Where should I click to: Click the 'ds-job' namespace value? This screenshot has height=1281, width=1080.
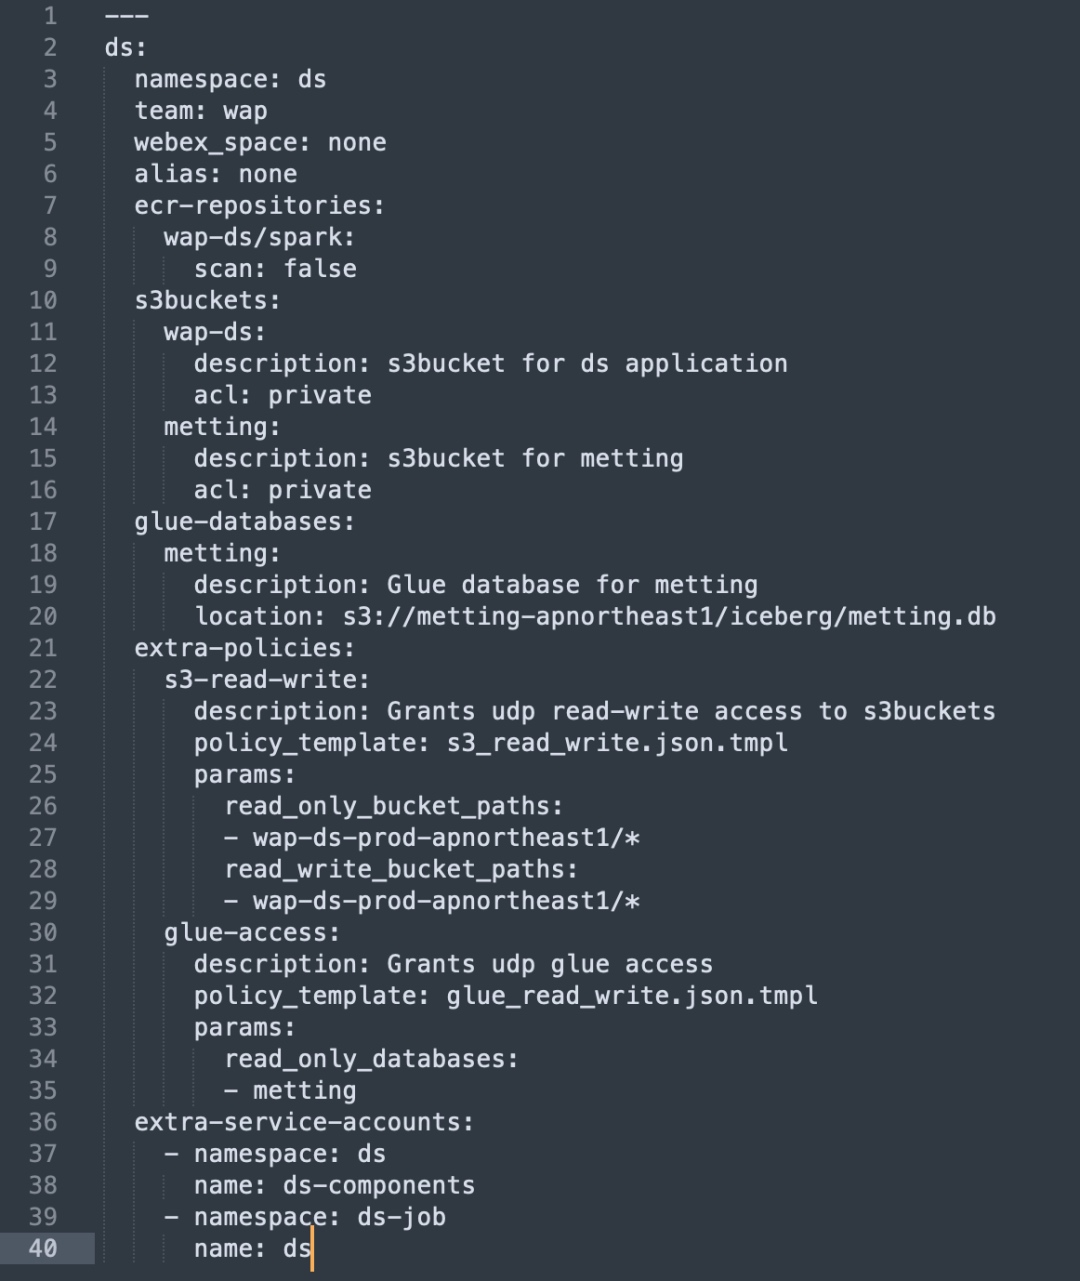click(x=402, y=1217)
